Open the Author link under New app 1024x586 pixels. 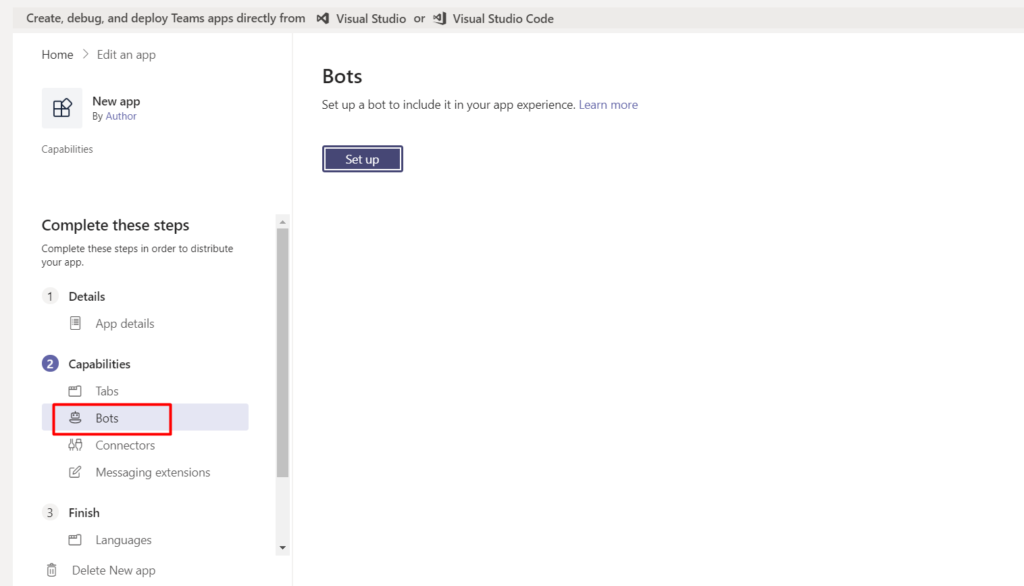pyautogui.click(x=121, y=117)
